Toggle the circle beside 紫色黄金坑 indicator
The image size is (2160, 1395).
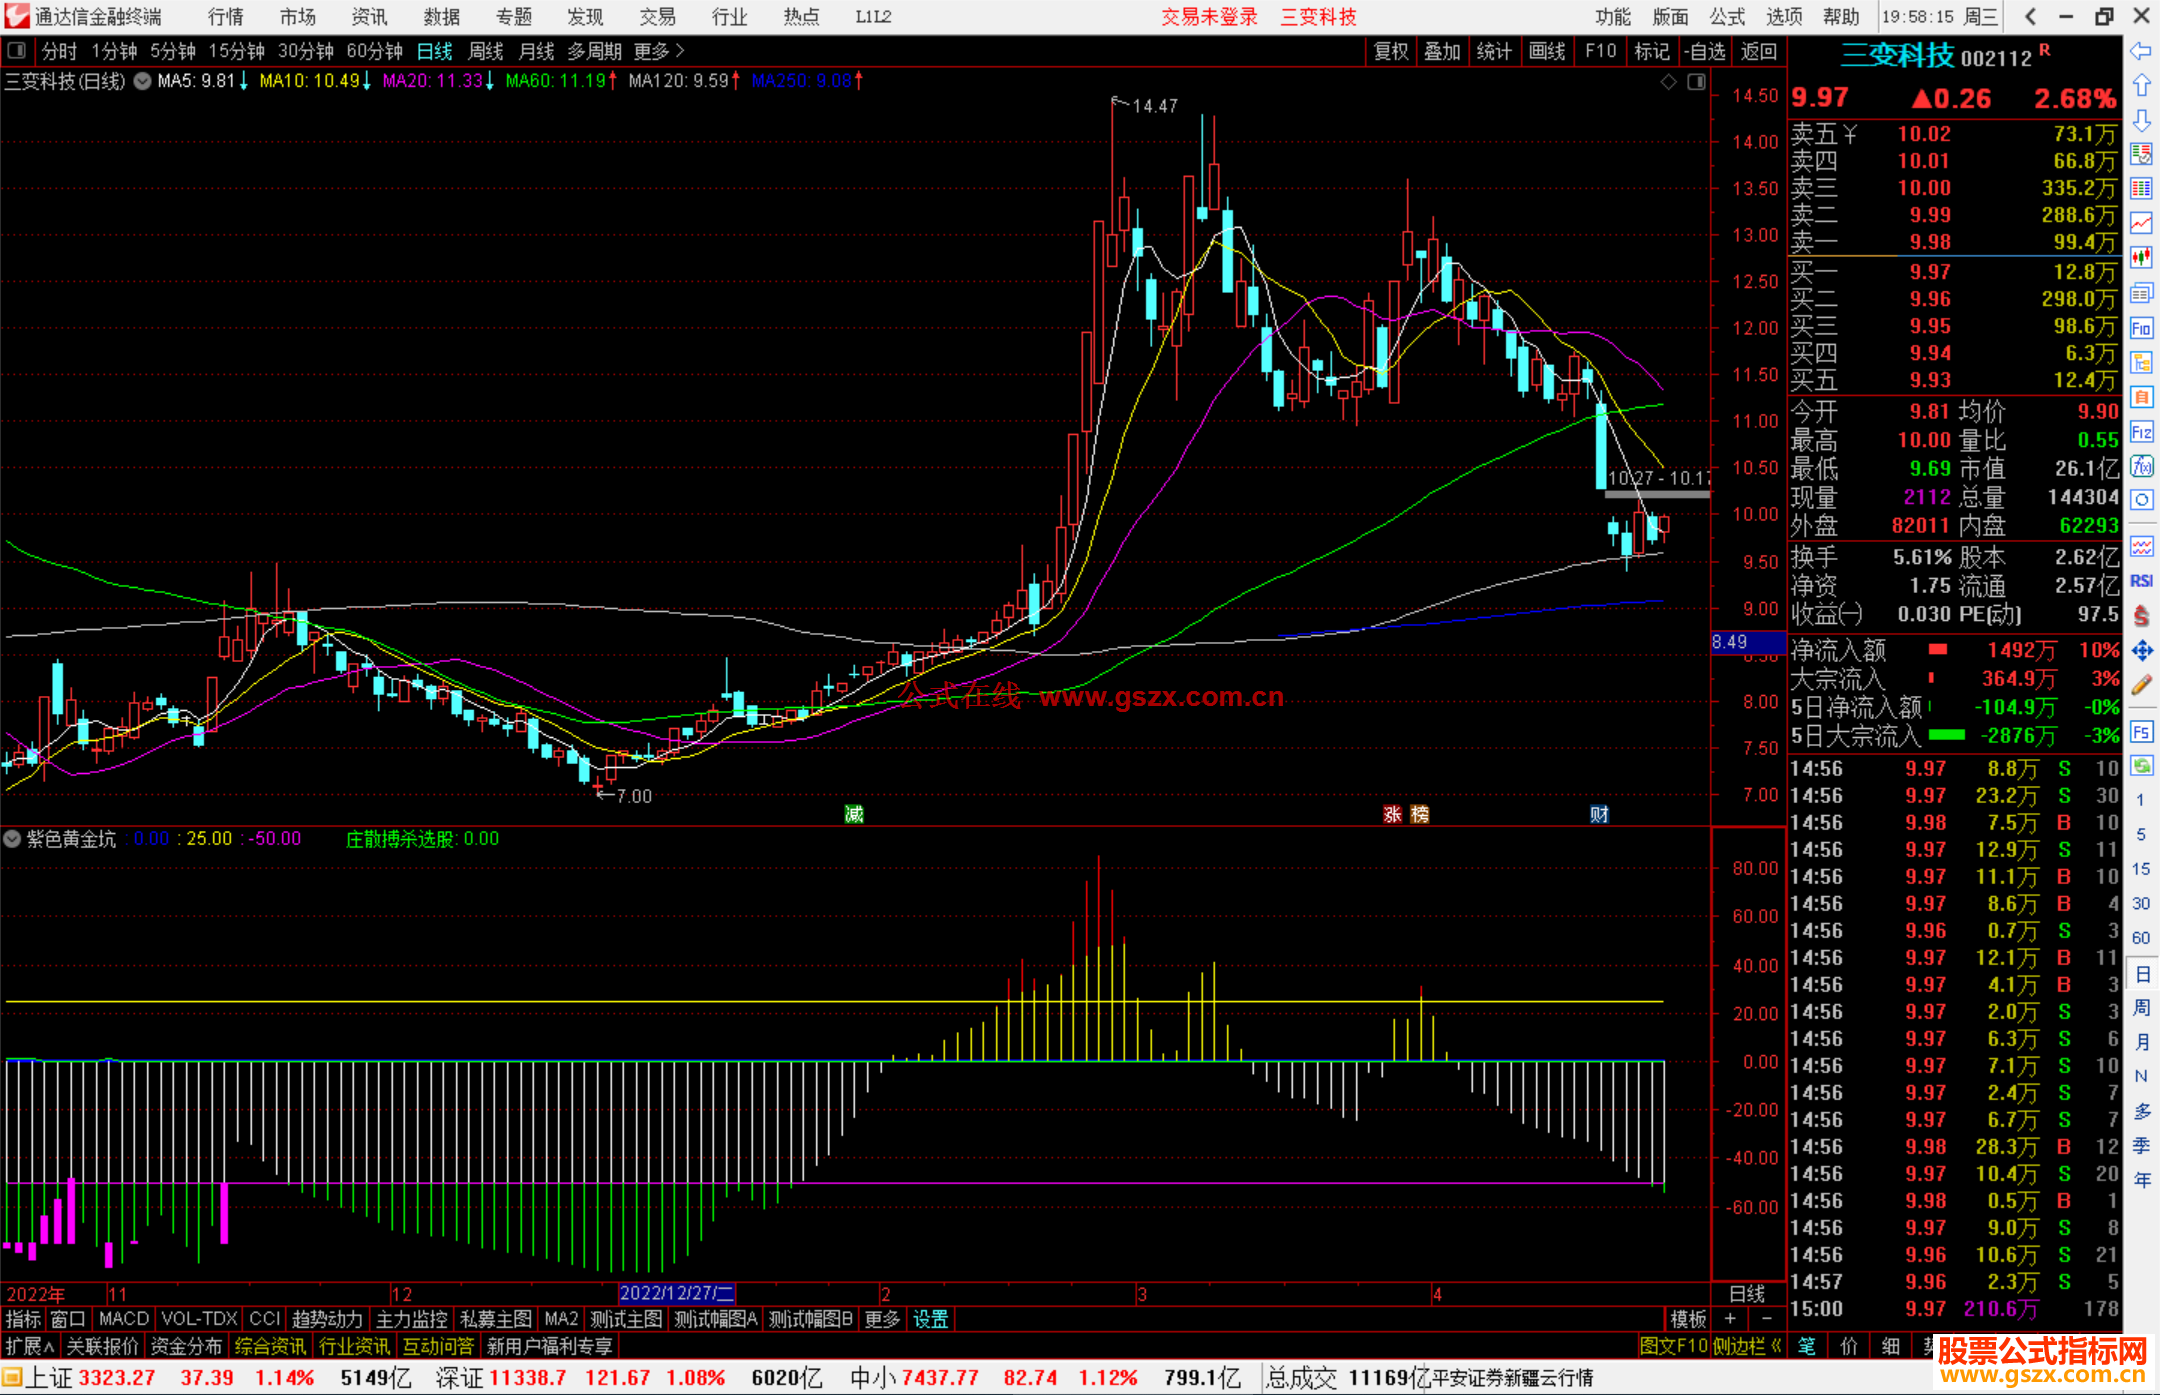coord(13,839)
